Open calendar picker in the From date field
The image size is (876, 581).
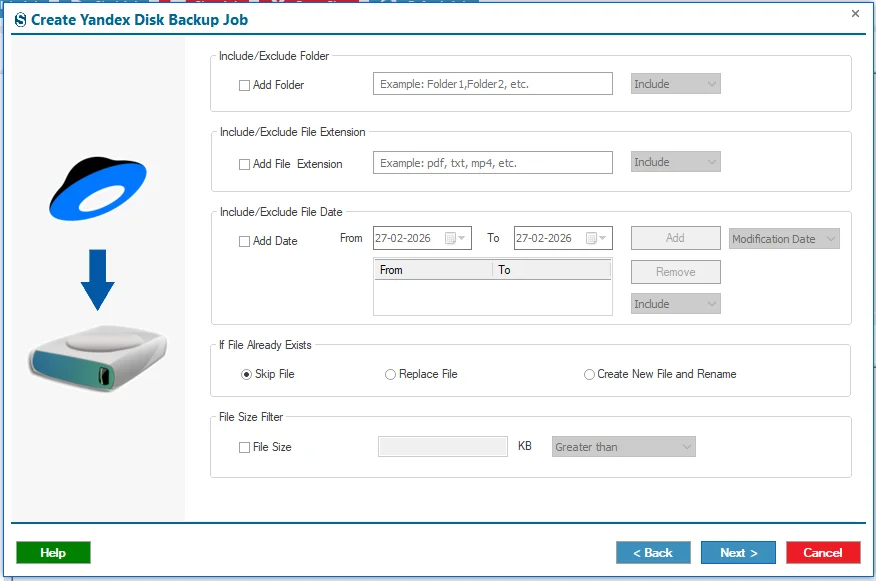455,239
